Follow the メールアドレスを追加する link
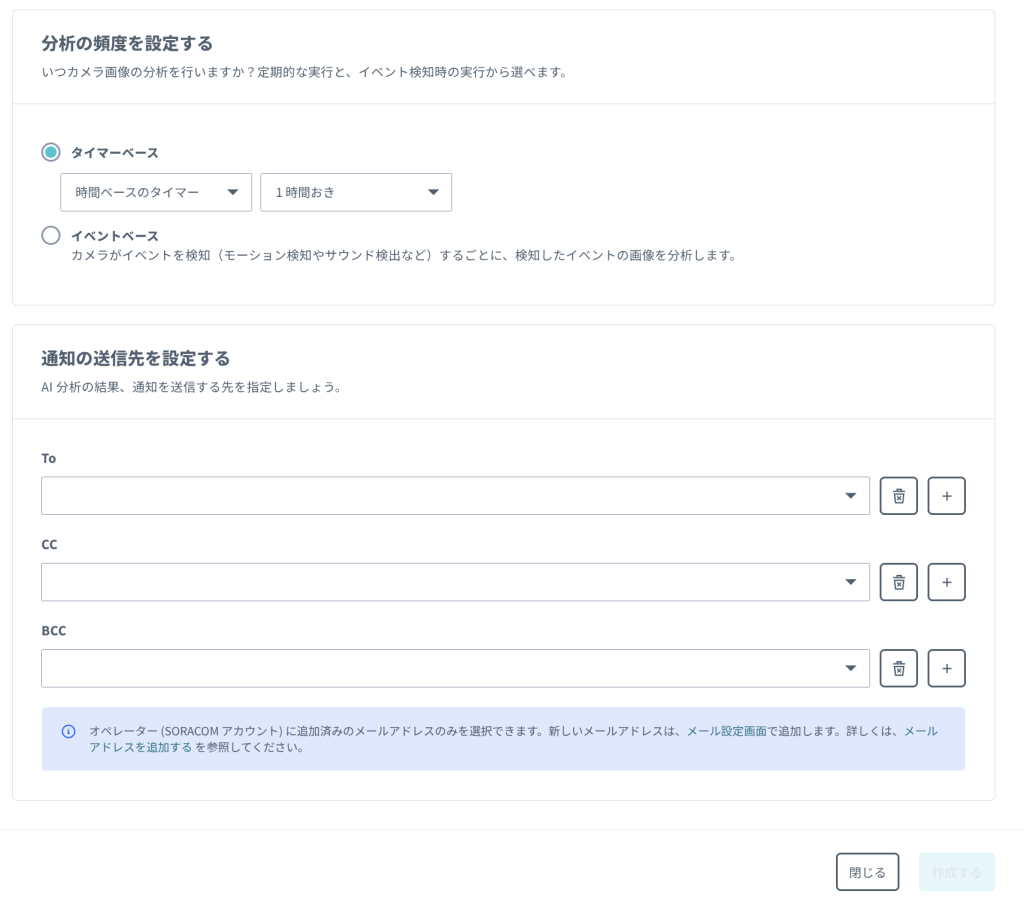This screenshot has height=903, width=1024. pos(140,747)
